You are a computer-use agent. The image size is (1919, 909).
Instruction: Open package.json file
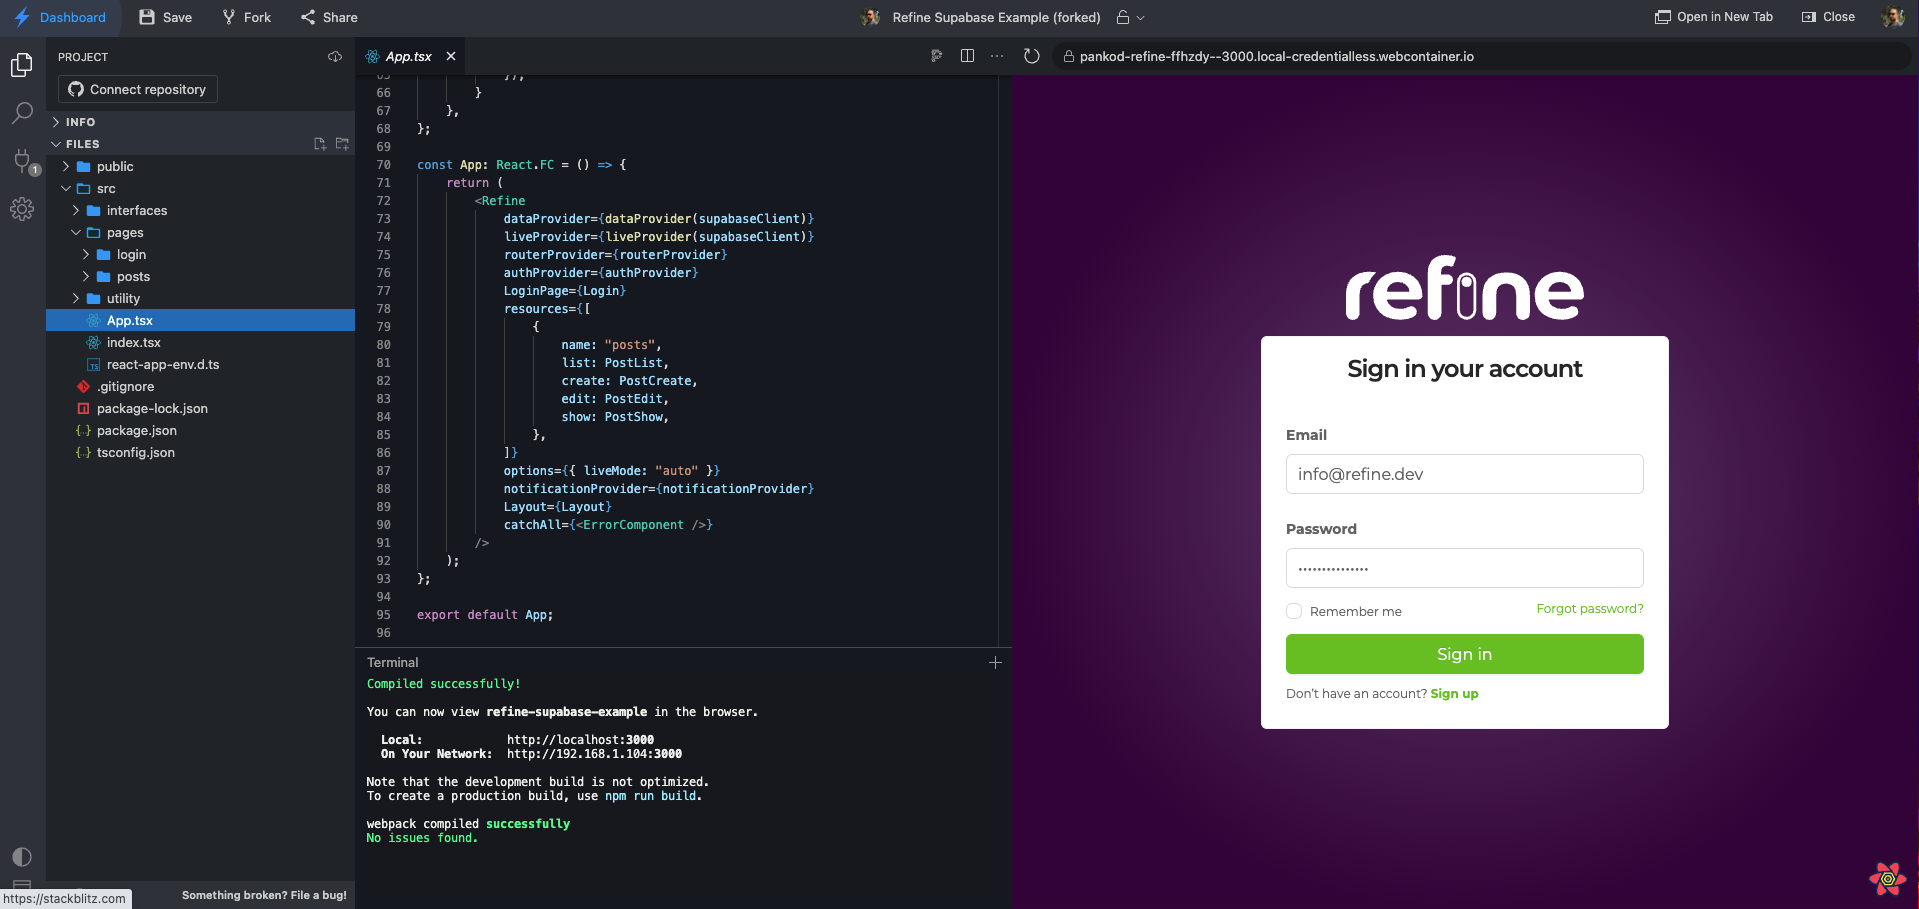coord(200,431)
